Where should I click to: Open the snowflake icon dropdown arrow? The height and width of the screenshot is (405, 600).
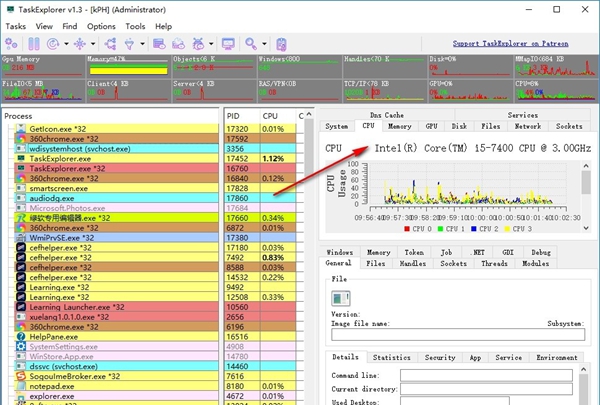pyautogui.click(x=93, y=44)
